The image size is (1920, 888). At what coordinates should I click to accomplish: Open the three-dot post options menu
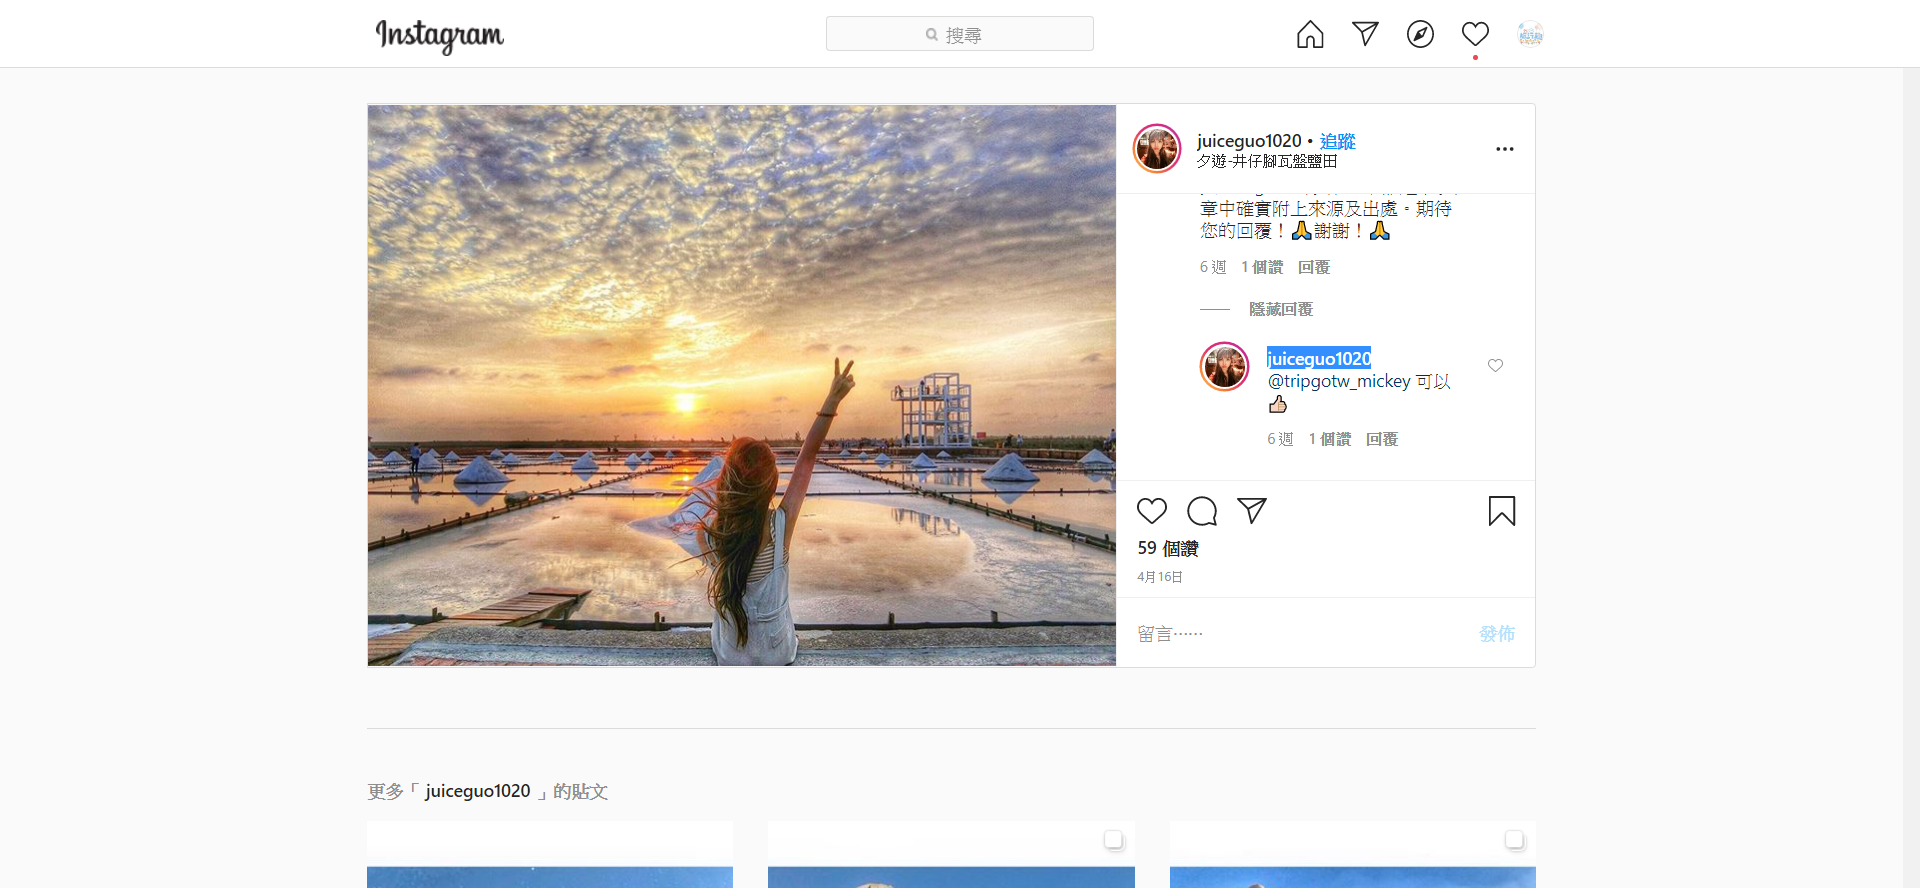1504,149
